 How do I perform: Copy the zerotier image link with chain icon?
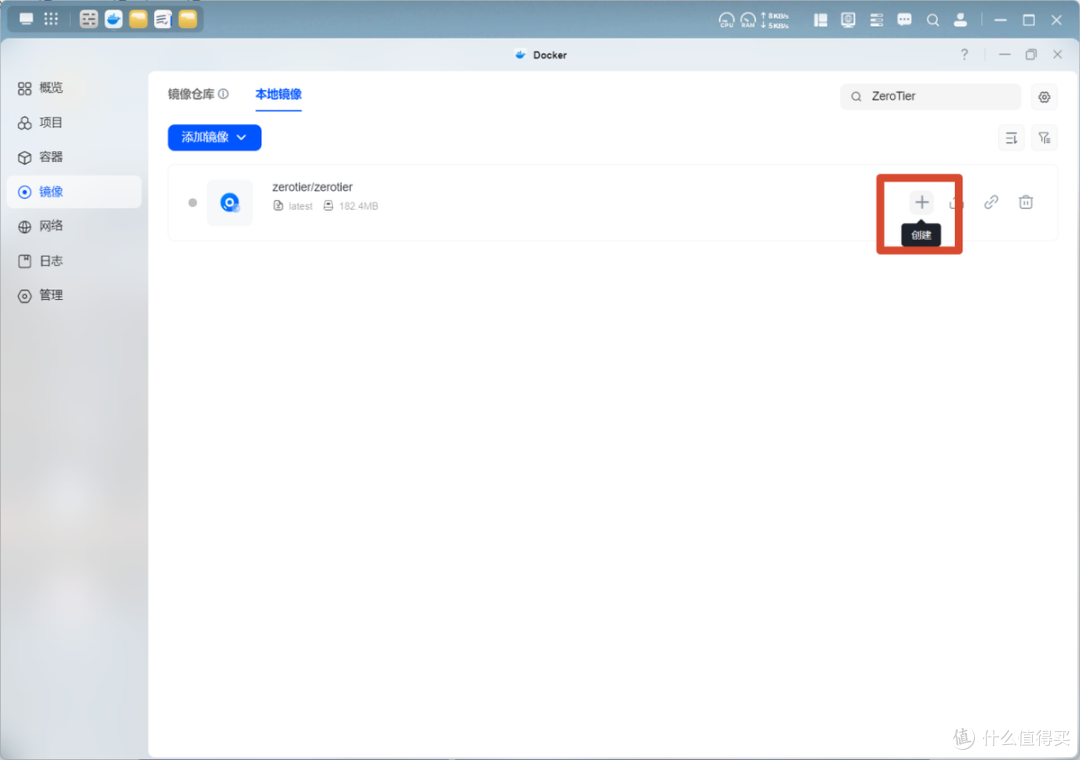pos(991,203)
